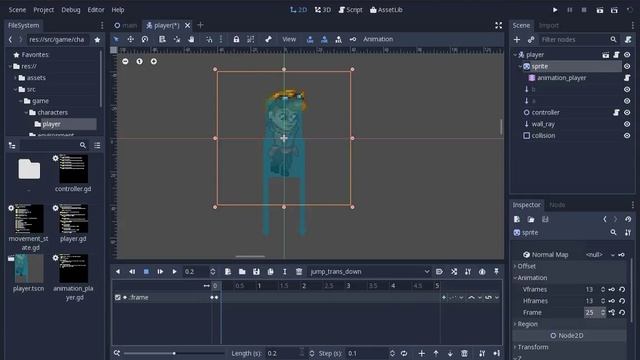The width and height of the screenshot is (640, 360).
Task: Open the Editor menu
Action: [96, 10]
